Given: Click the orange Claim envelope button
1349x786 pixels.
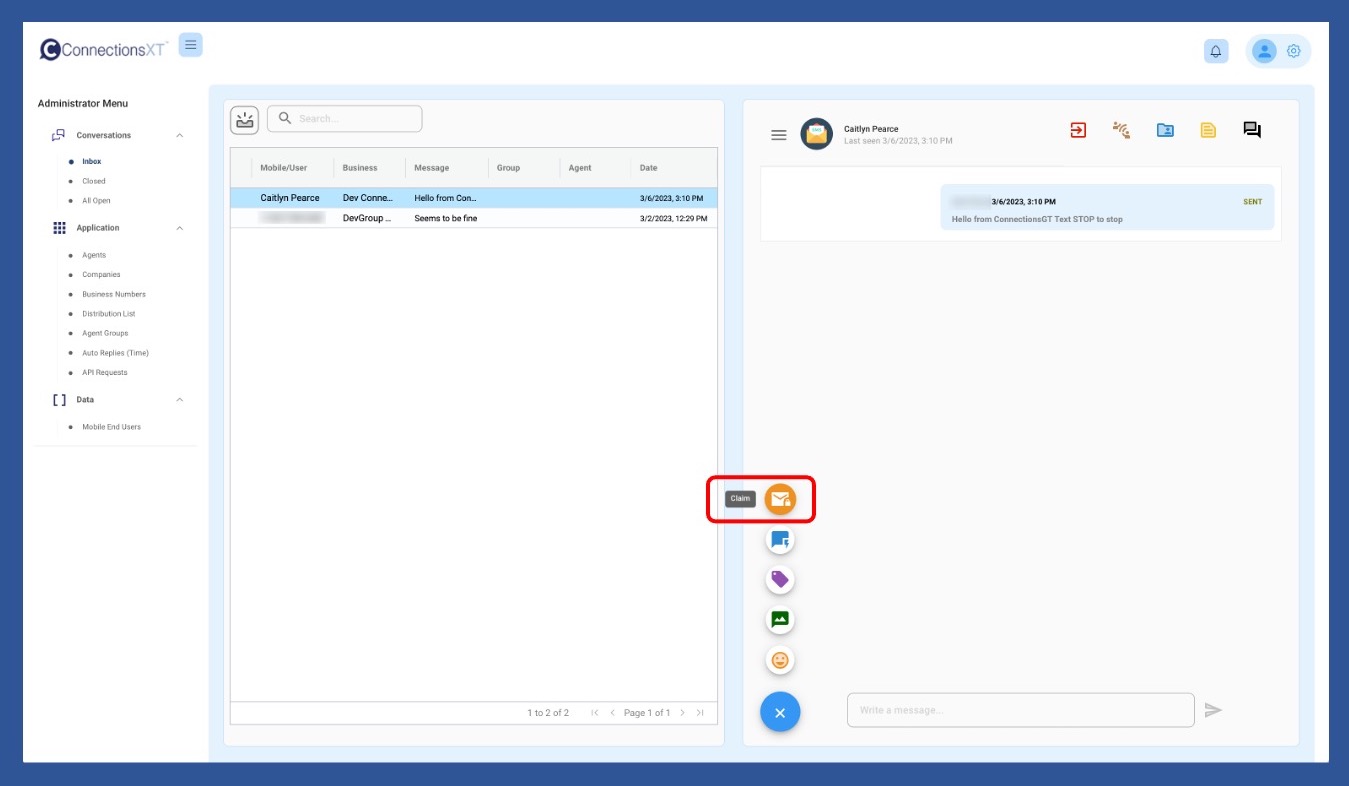Looking at the screenshot, I should tap(780, 499).
